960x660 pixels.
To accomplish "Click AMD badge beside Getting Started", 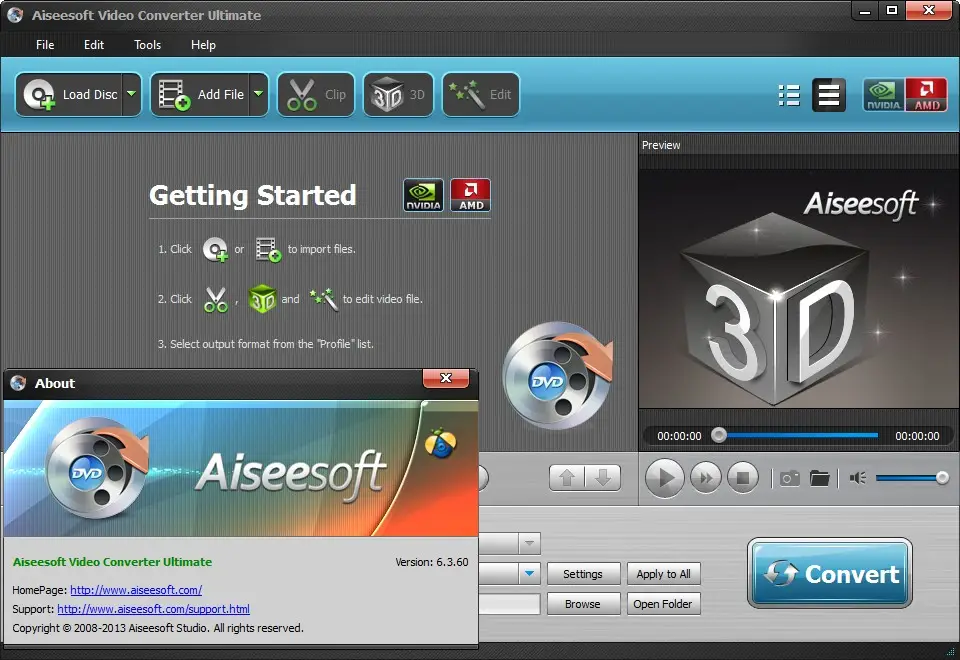I will pos(470,195).
